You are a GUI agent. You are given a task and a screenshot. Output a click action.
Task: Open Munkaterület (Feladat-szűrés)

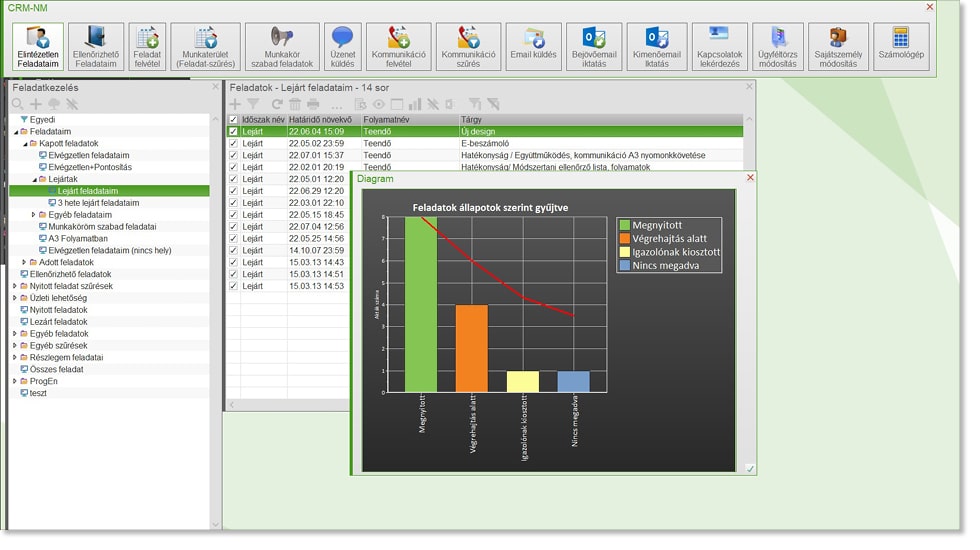(x=206, y=47)
